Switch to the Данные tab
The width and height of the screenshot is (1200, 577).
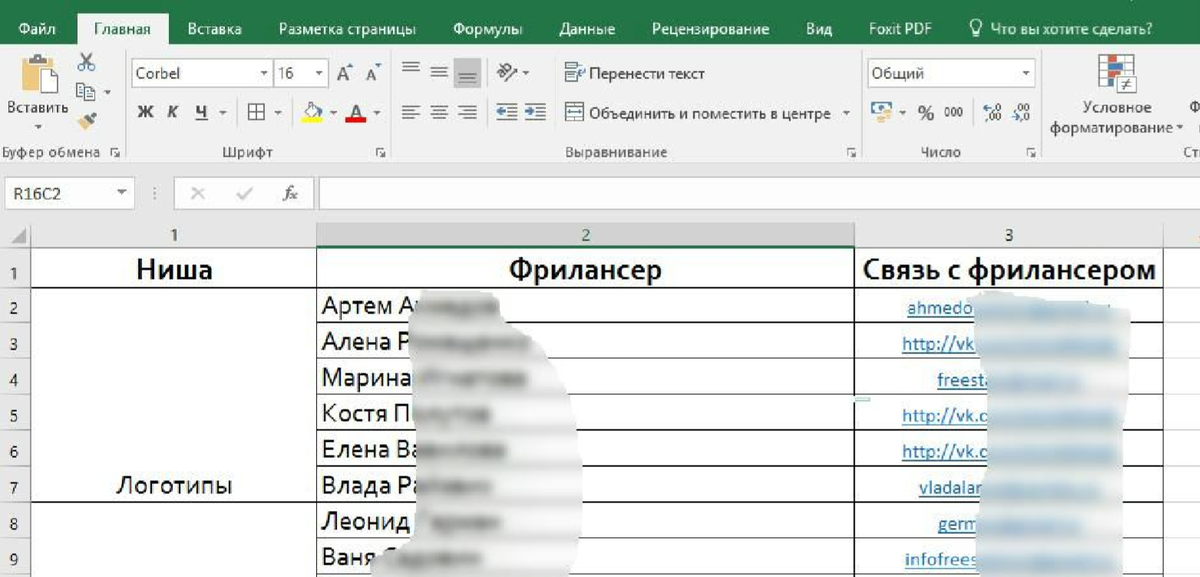[587, 29]
